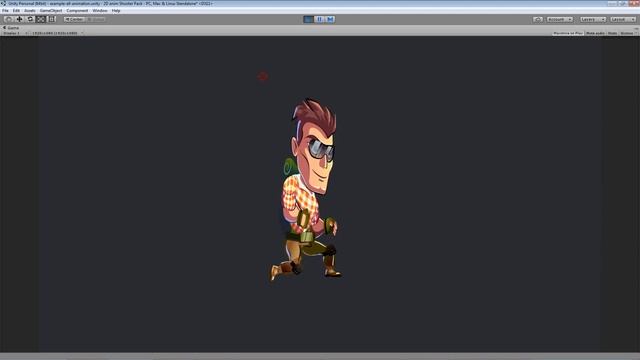The image size is (640, 360).
Task: Toggle pivot mode Center button
Action: [x=74, y=19]
